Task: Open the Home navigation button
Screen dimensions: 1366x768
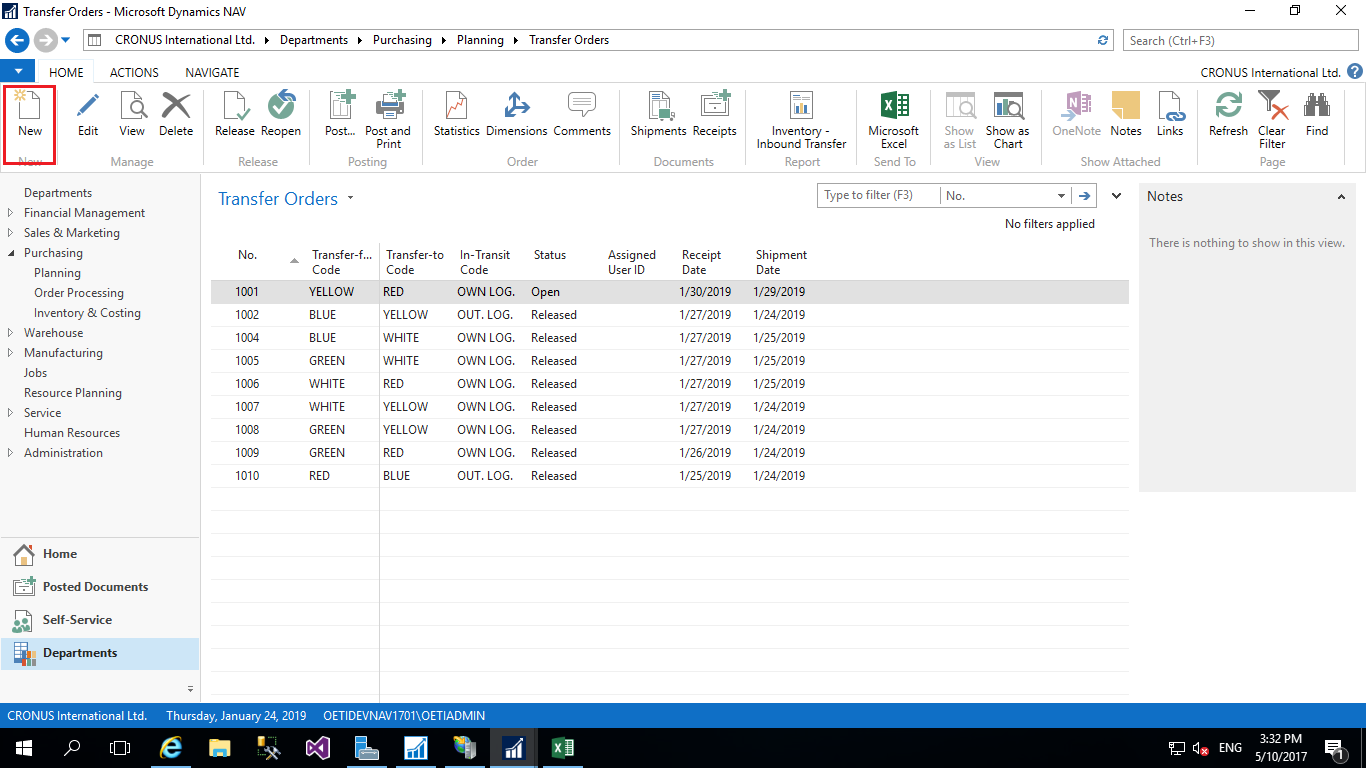Action: click(x=100, y=554)
